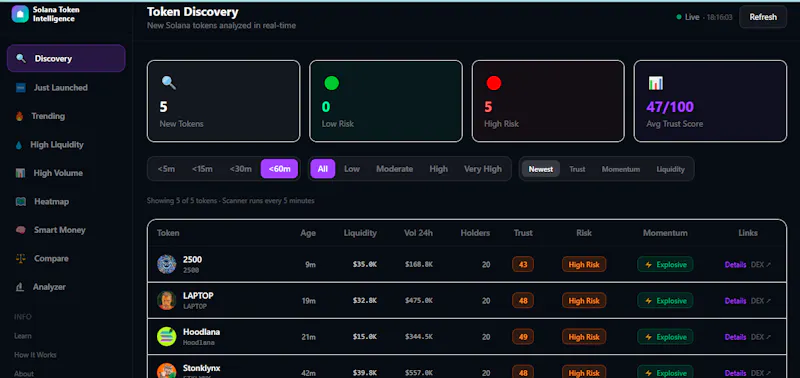Screen dimensions: 800x378
Task: Click the Heatmap sidebar icon
Action: coord(21,201)
